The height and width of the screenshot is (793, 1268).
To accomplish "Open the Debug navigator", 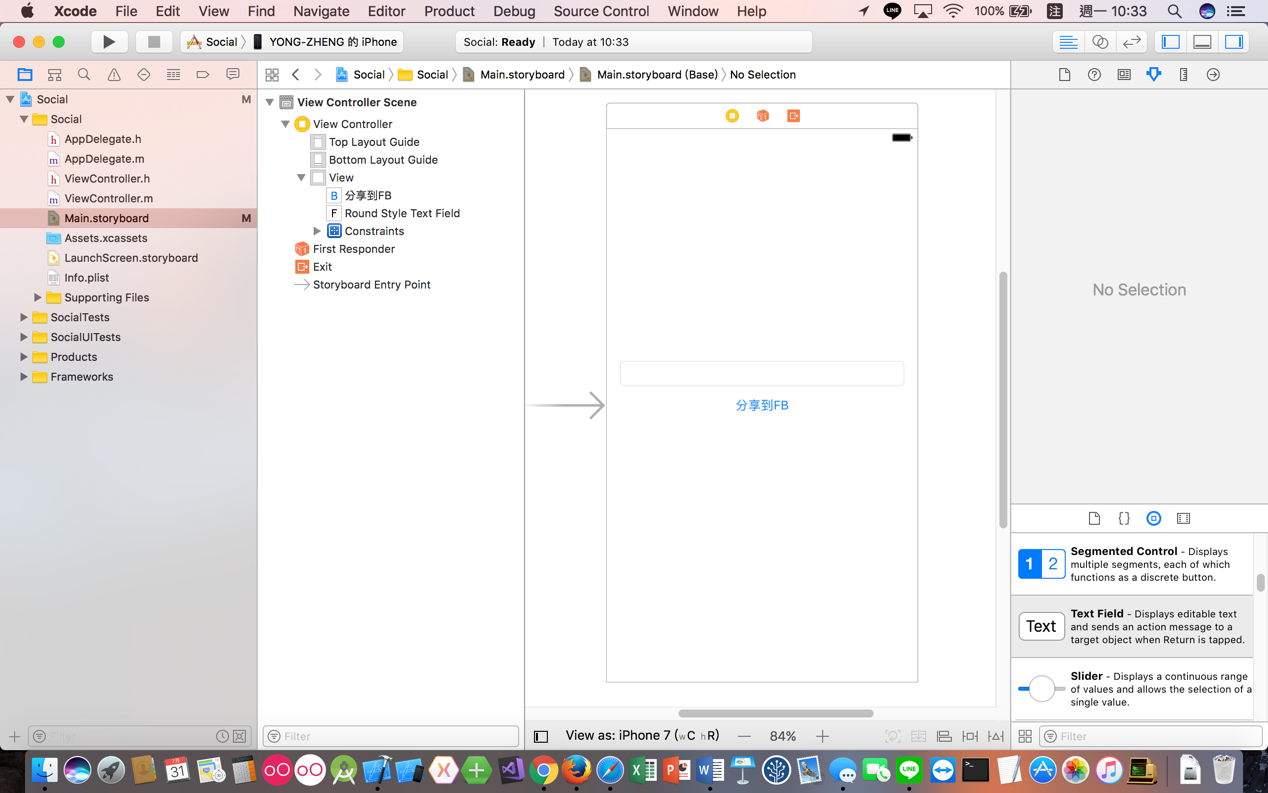I will tap(173, 74).
